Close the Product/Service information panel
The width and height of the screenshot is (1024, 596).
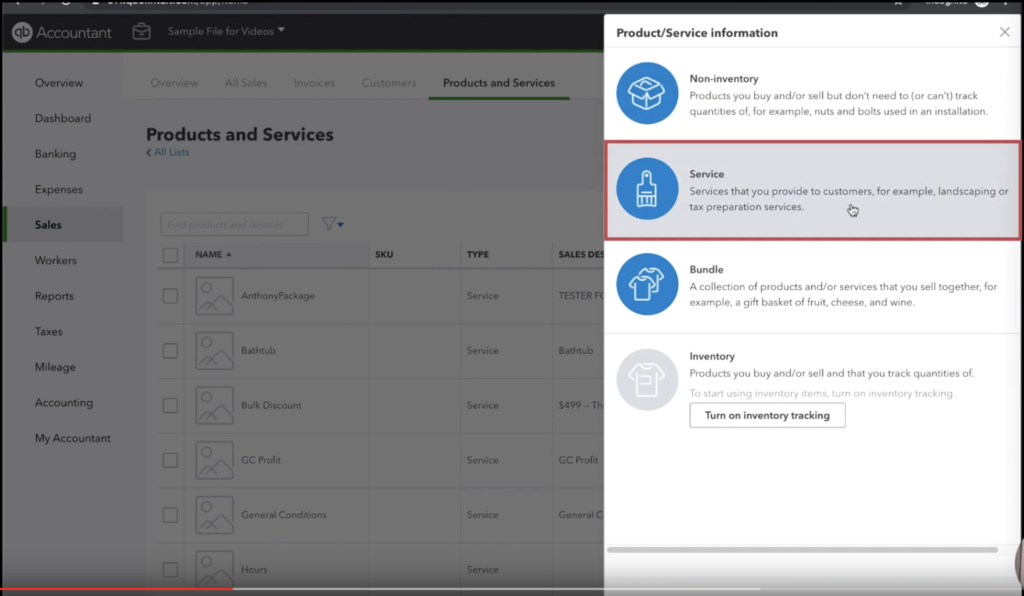(1004, 33)
